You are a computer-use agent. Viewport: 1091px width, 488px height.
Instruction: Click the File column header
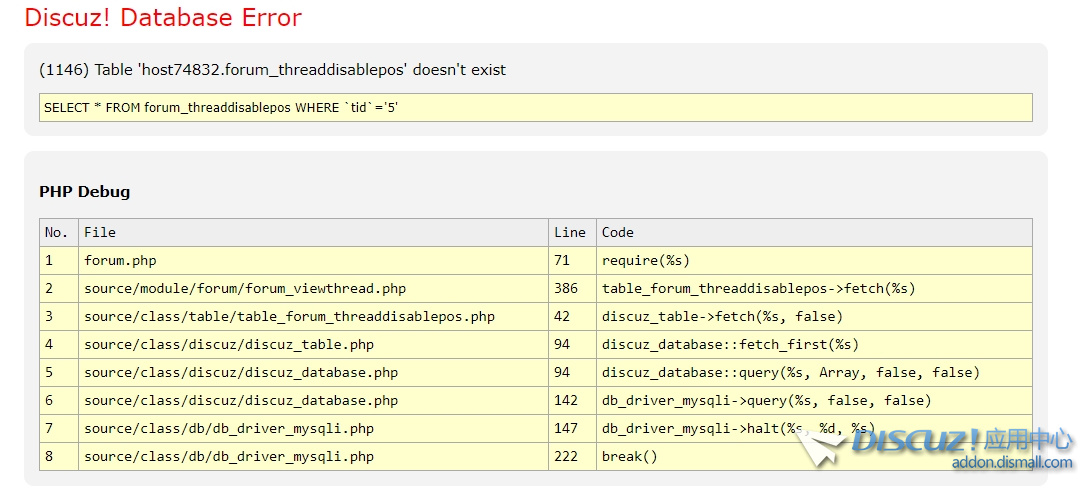point(313,233)
